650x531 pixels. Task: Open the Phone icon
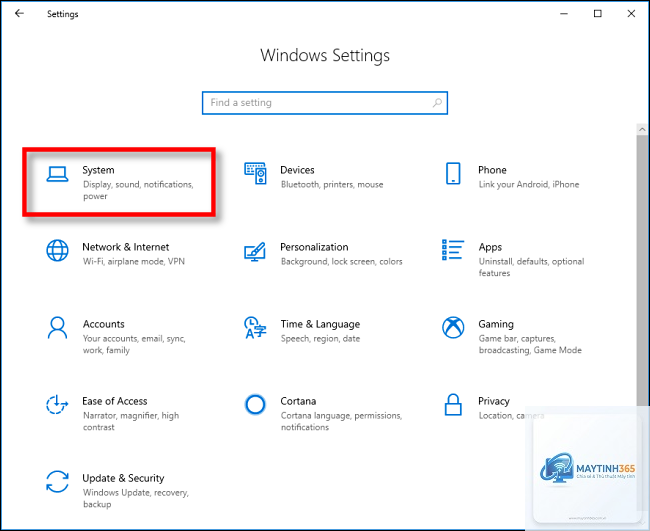453,173
